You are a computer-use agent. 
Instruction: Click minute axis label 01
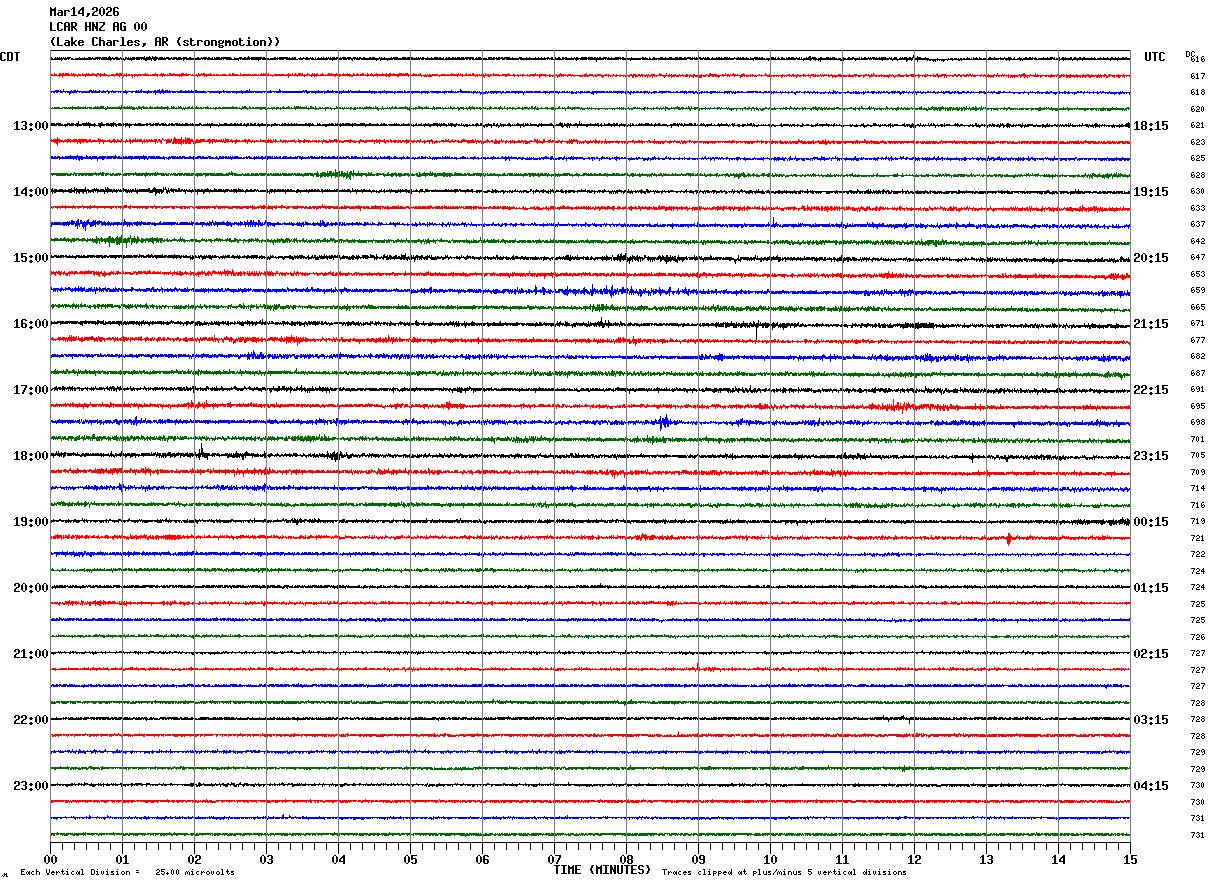[122, 859]
